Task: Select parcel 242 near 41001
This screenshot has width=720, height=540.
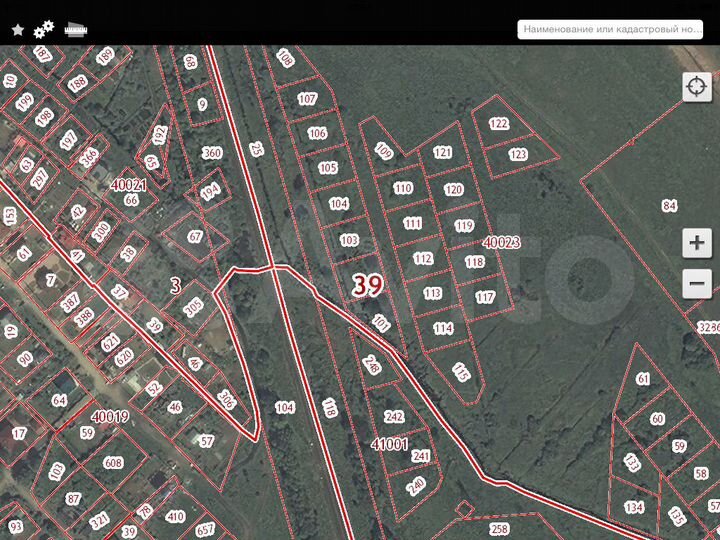Action: pyautogui.click(x=393, y=417)
